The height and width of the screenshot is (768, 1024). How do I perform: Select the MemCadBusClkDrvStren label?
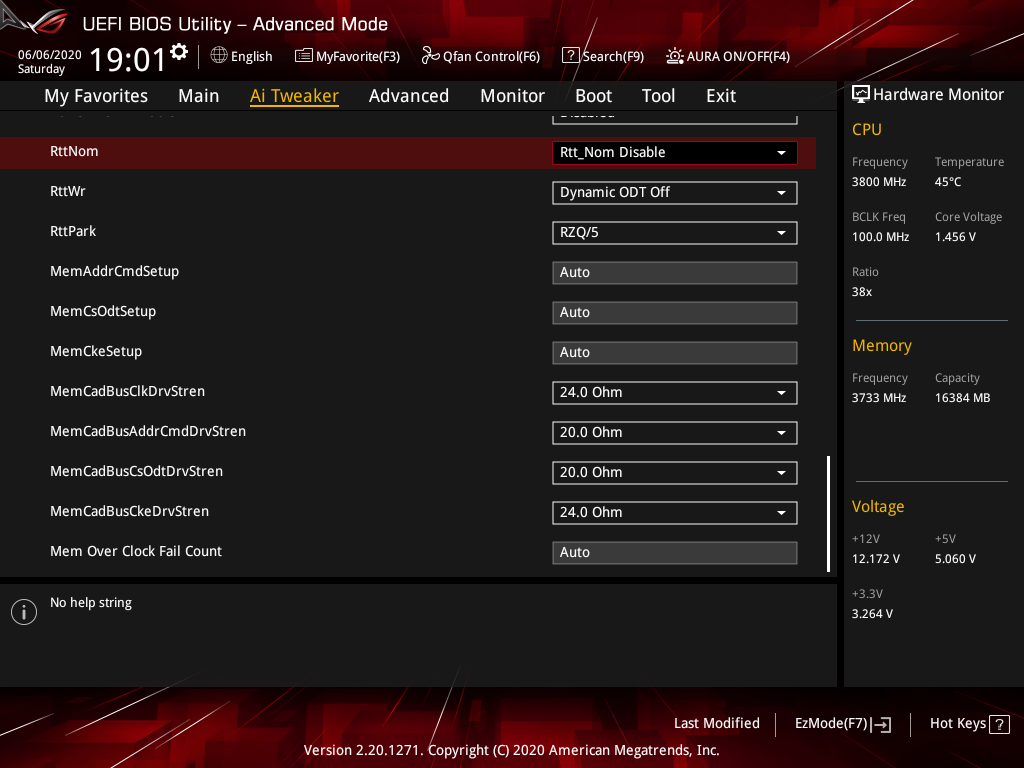click(127, 391)
